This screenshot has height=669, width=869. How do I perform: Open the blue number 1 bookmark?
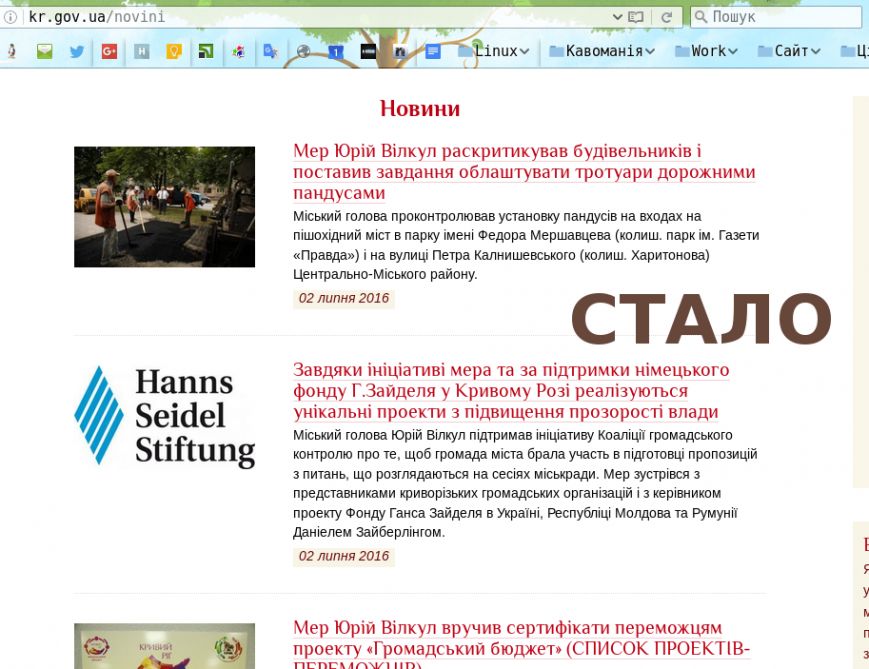click(336, 52)
